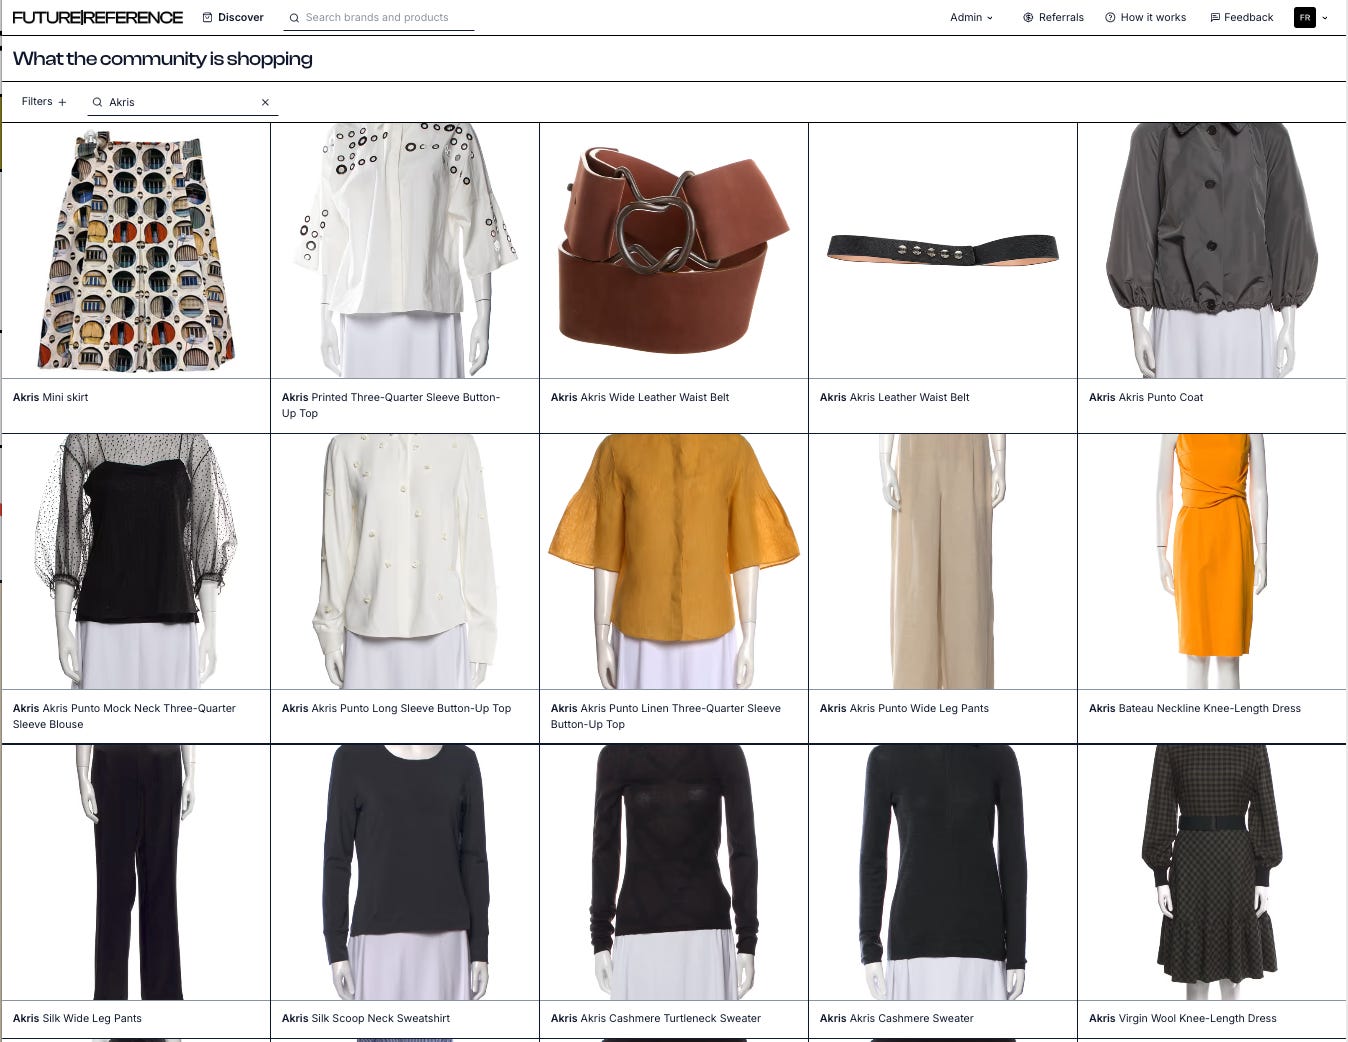Open the black Leather Waist Belt image
The height and width of the screenshot is (1042, 1348).
click(x=943, y=250)
